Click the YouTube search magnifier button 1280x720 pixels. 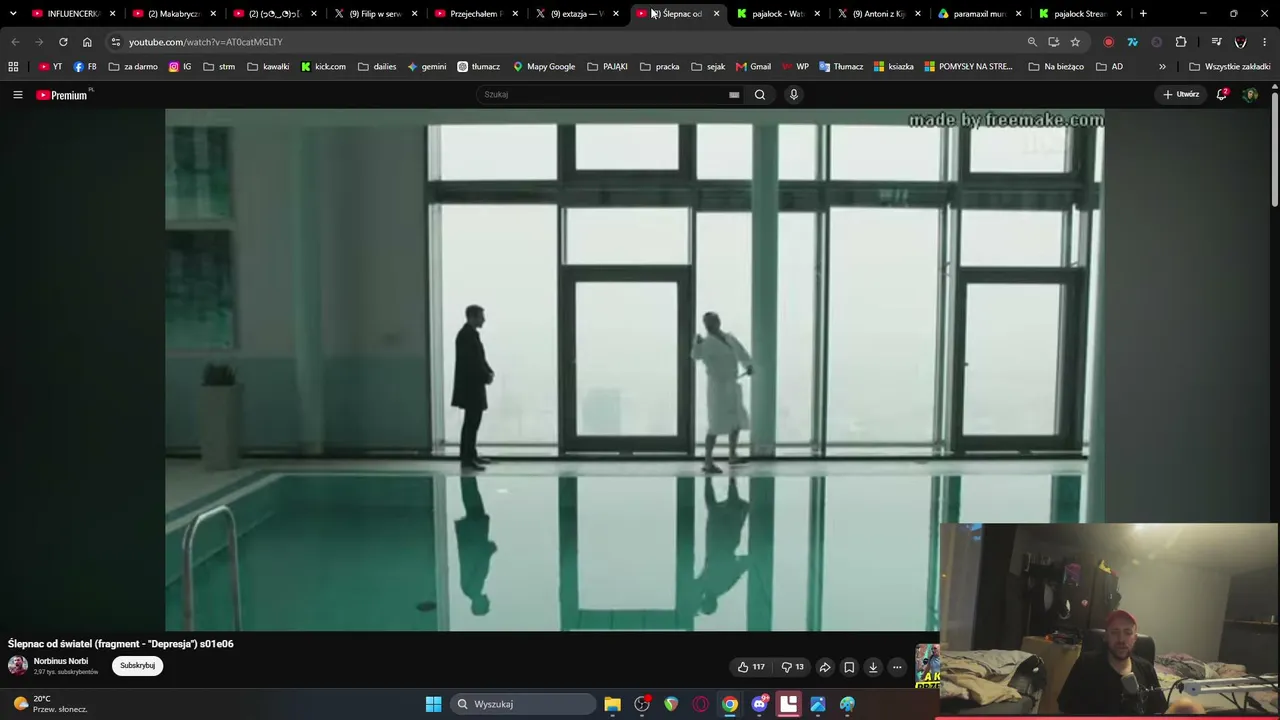pos(760,95)
